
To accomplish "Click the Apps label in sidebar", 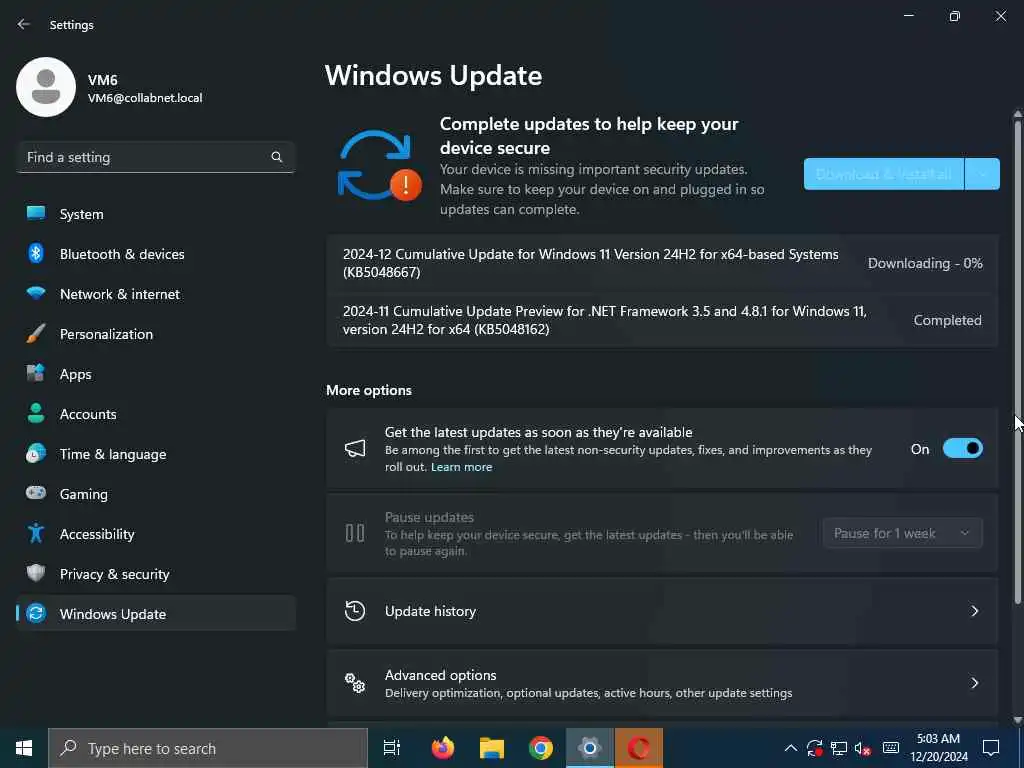I will (75, 374).
